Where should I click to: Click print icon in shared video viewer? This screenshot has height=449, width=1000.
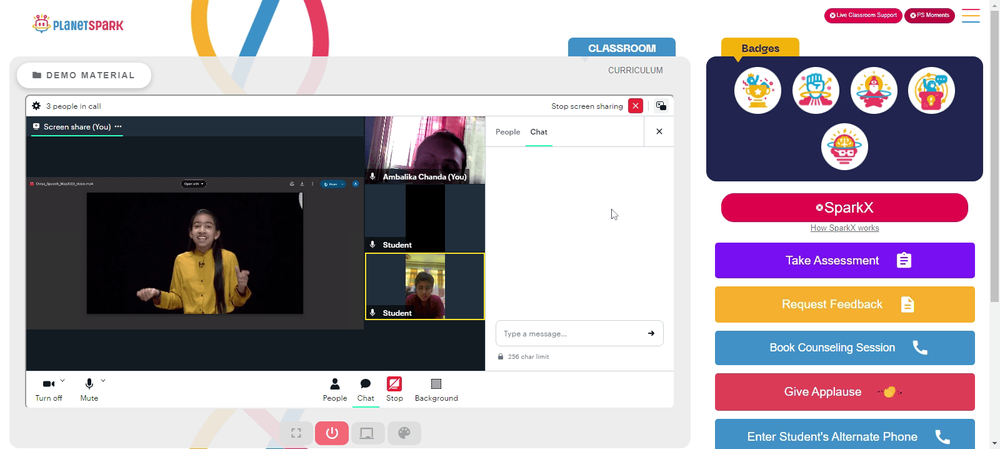point(291,184)
